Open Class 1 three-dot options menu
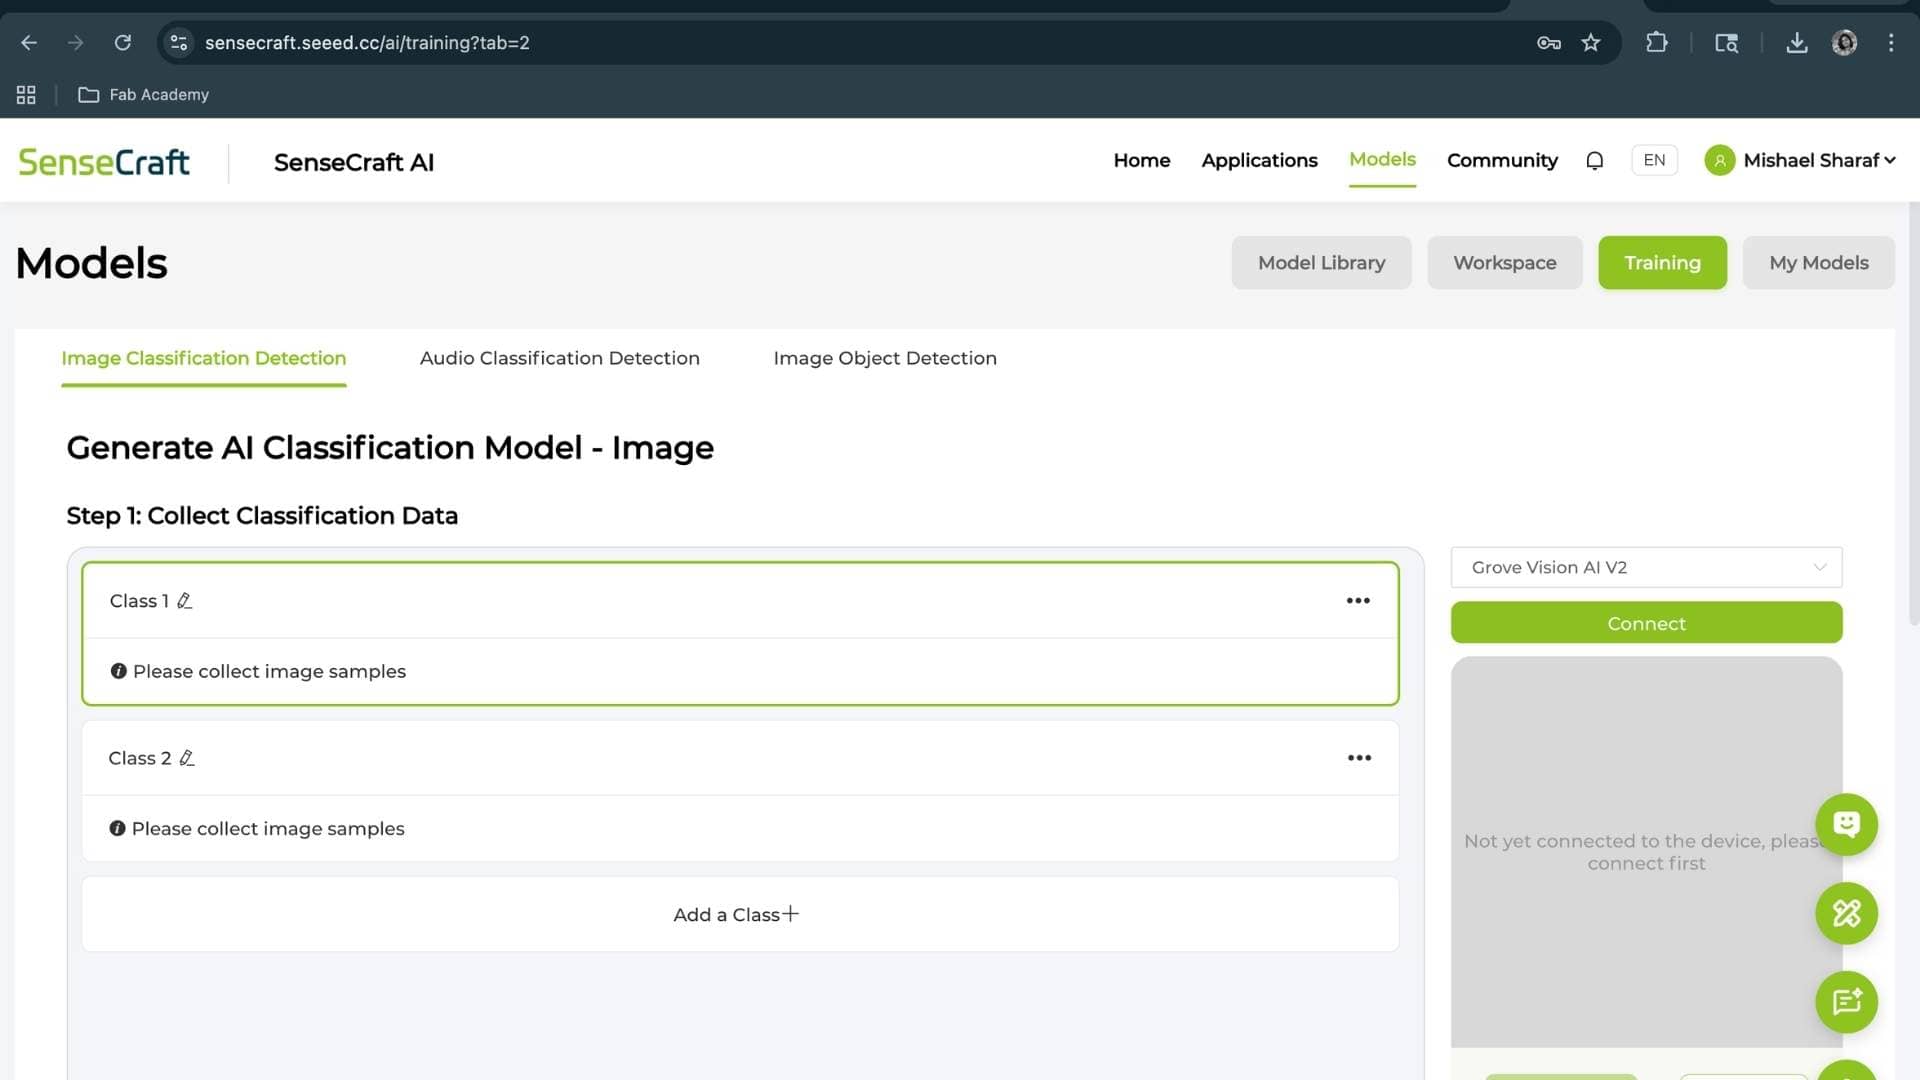This screenshot has height=1080, width=1920. 1358,601
